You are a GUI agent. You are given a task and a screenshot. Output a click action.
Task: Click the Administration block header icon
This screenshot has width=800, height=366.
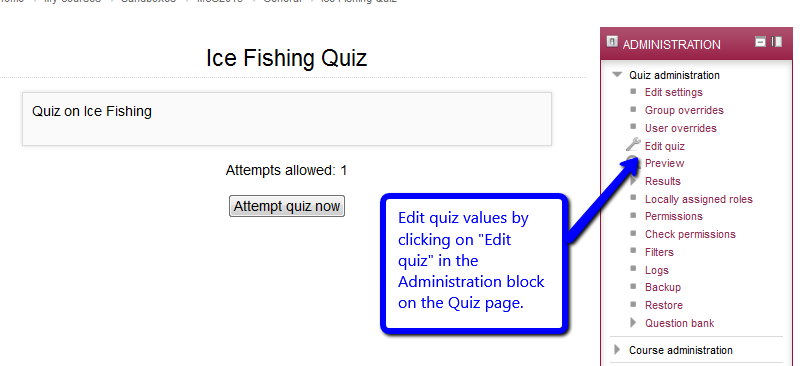[612, 42]
